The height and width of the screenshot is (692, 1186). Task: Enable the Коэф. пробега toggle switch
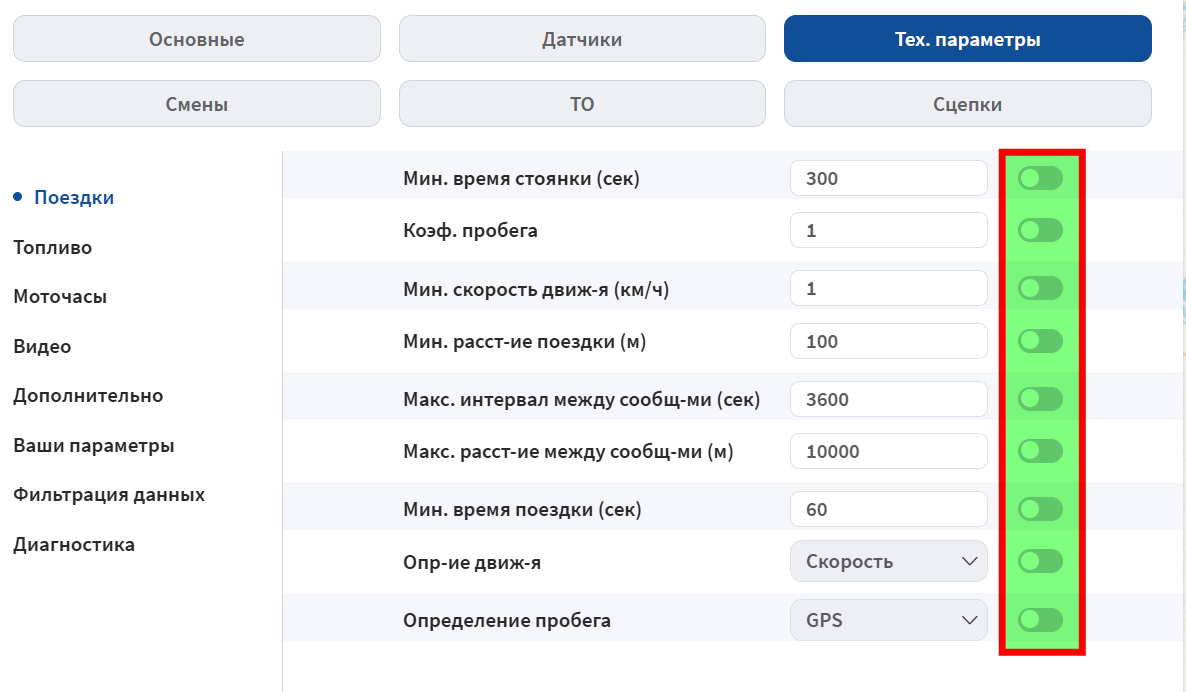(1040, 231)
